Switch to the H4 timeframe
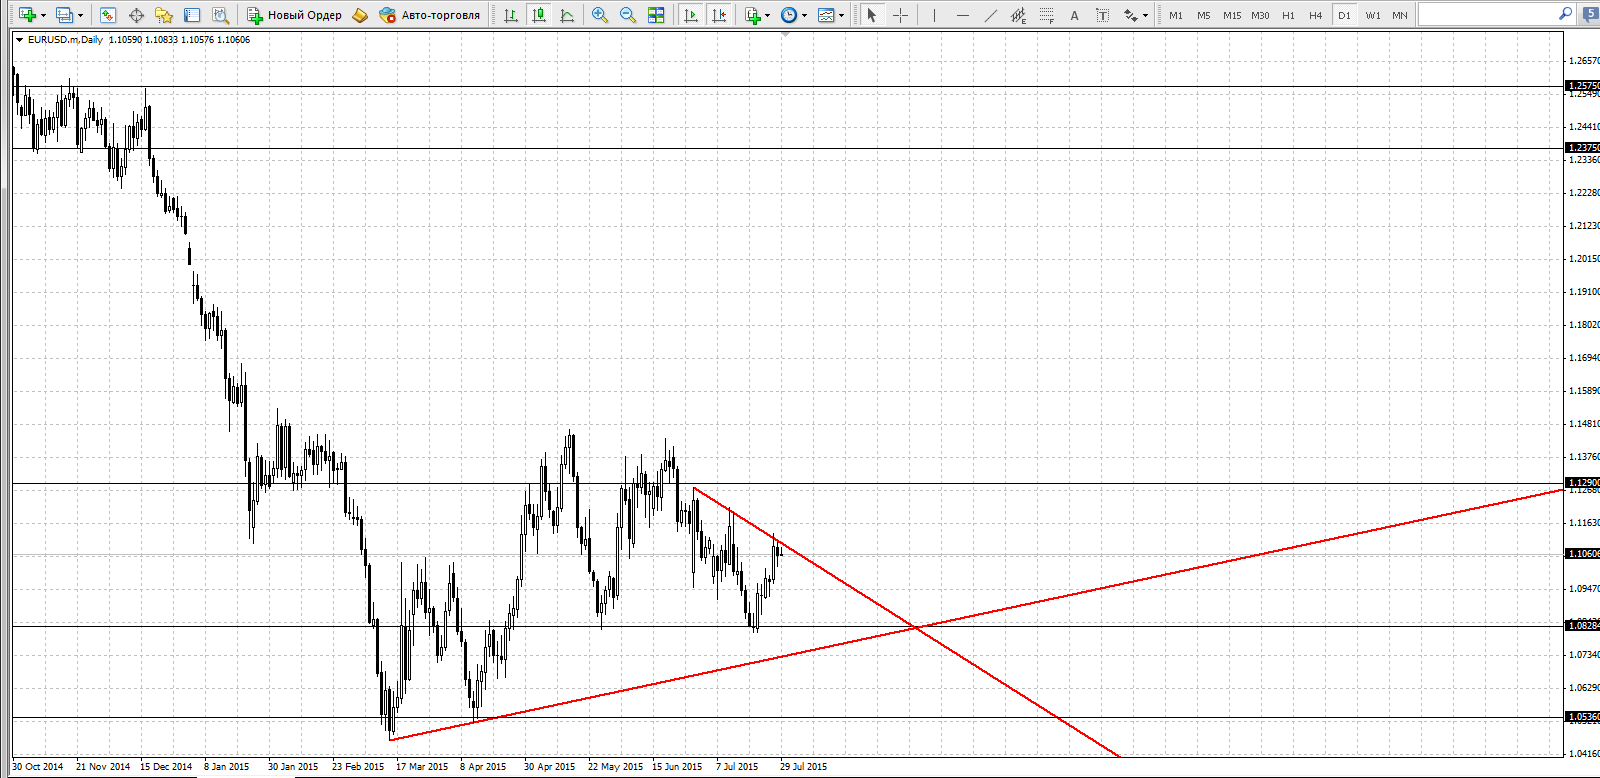Screen dimensions: 1600x778 click(1316, 15)
